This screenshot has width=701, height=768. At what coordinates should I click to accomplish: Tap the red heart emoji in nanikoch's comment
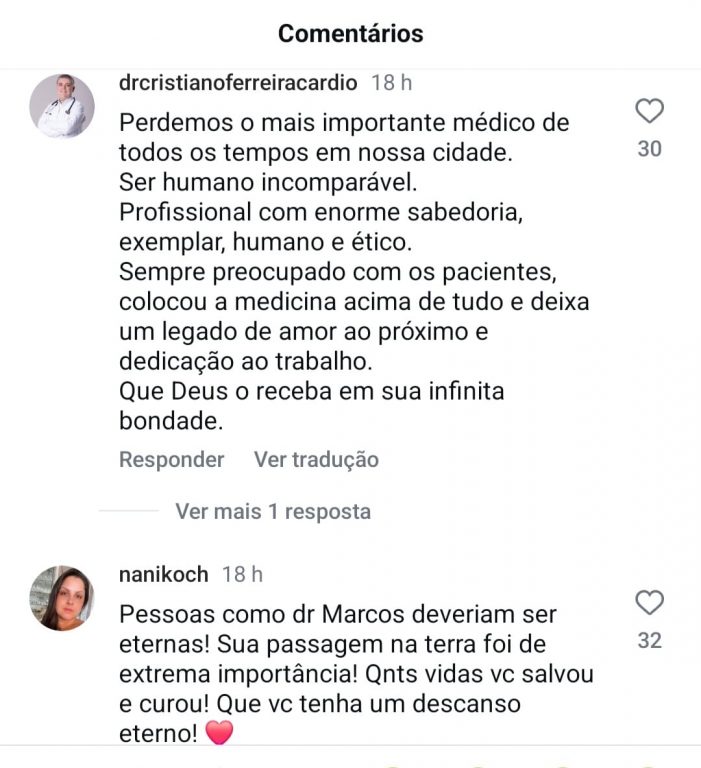click(219, 733)
